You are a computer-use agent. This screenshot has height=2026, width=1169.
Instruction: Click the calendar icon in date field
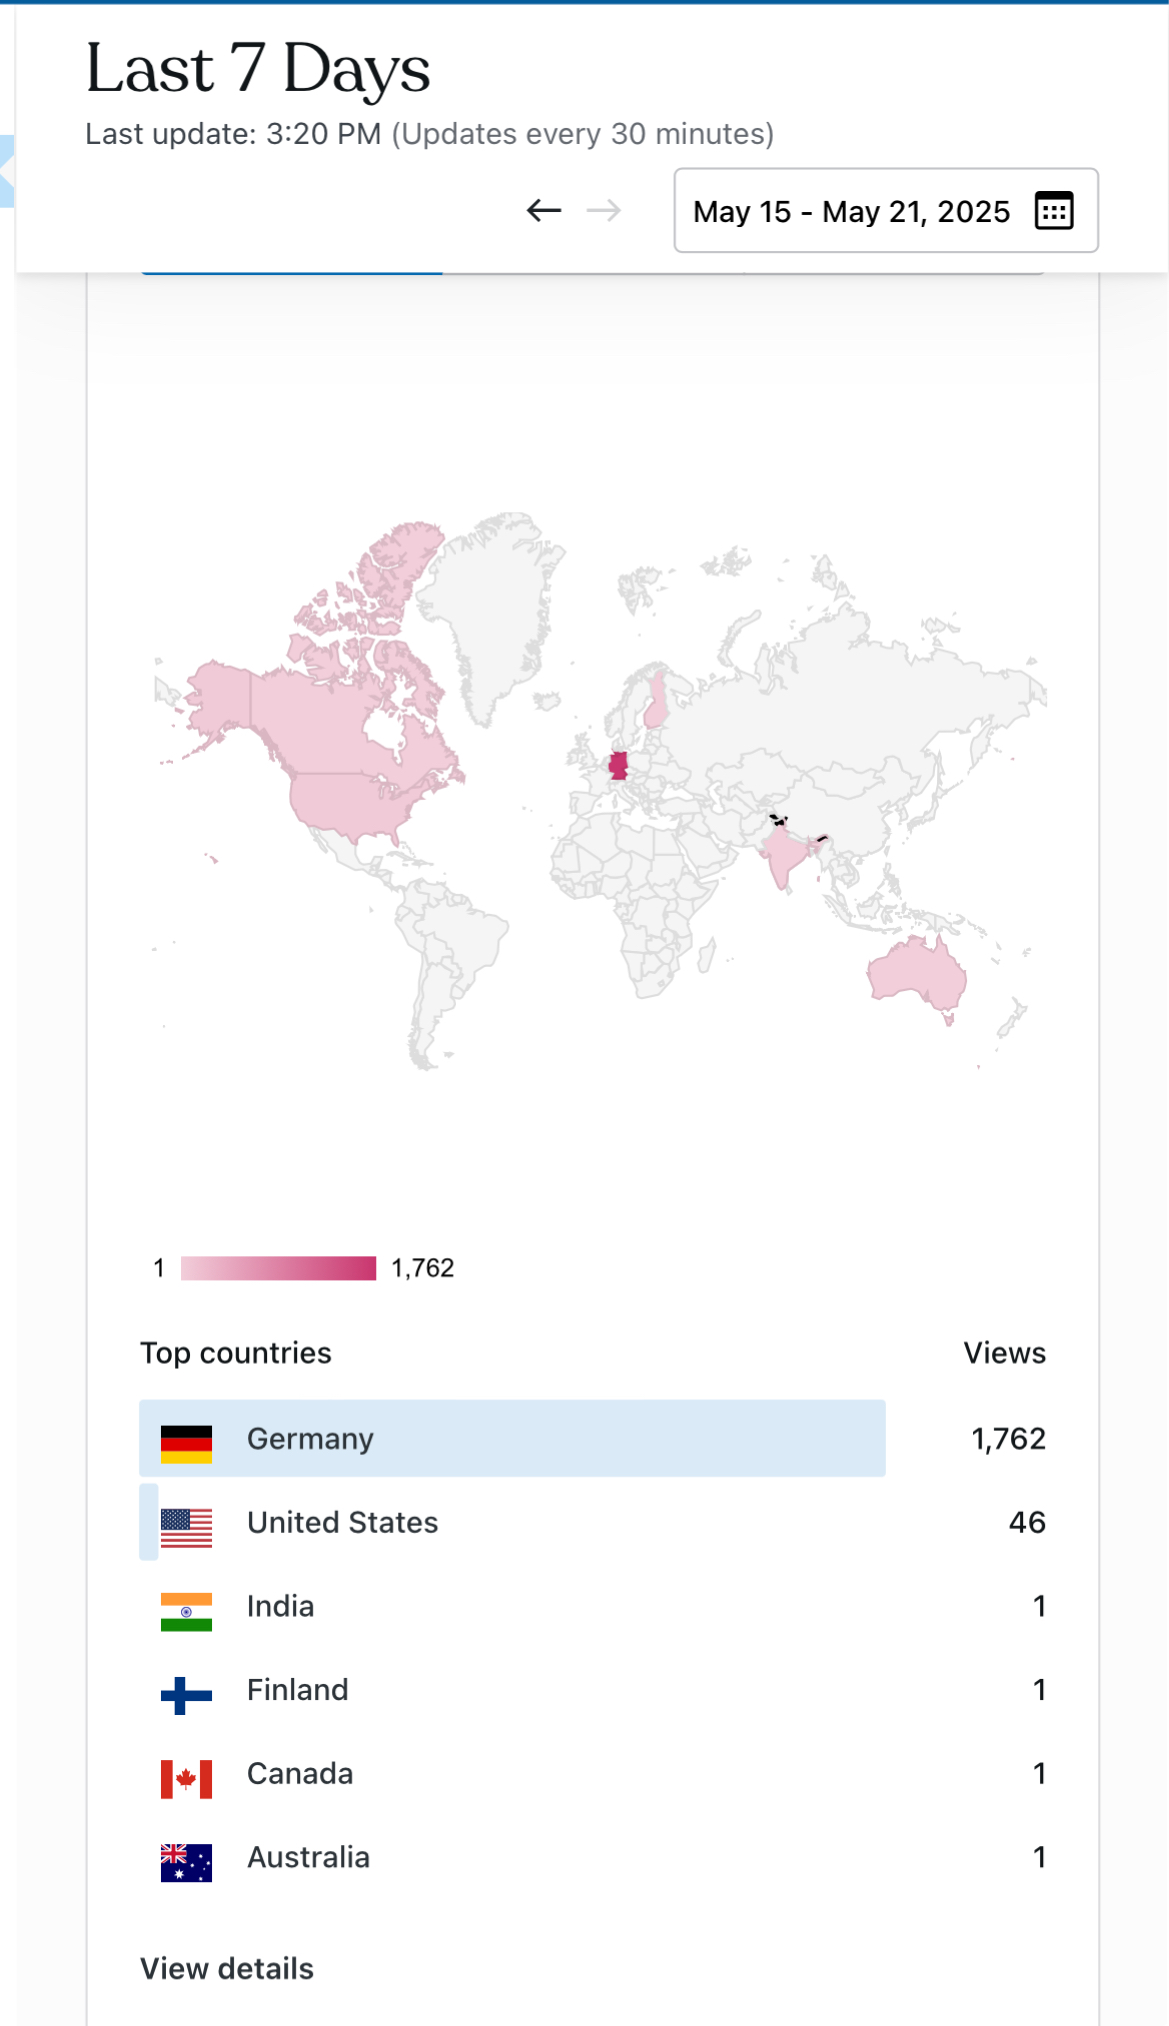click(x=1054, y=211)
